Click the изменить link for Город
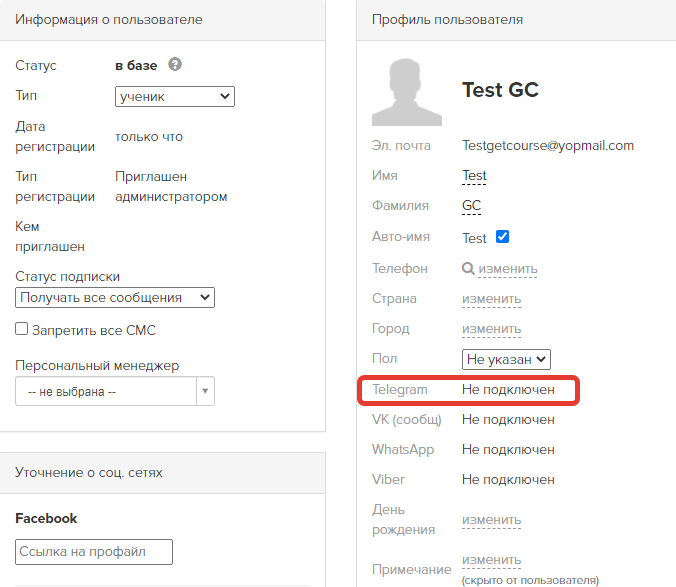Image resolution: width=676 pixels, height=587 pixels. point(491,329)
